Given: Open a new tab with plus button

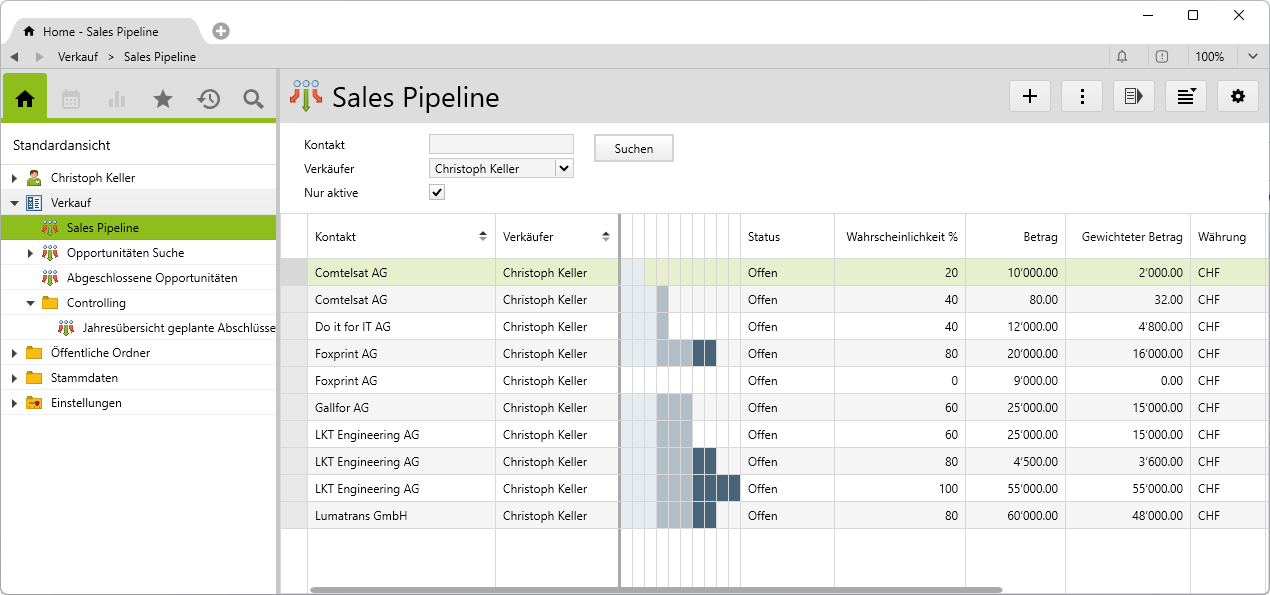Looking at the screenshot, I should click(x=221, y=31).
